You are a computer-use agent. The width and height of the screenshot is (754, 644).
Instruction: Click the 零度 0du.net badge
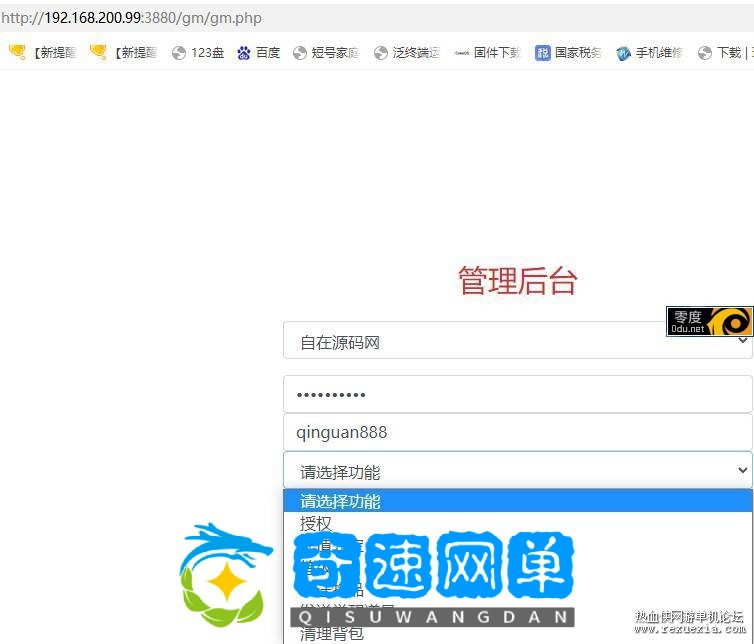click(x=709, y=321)
